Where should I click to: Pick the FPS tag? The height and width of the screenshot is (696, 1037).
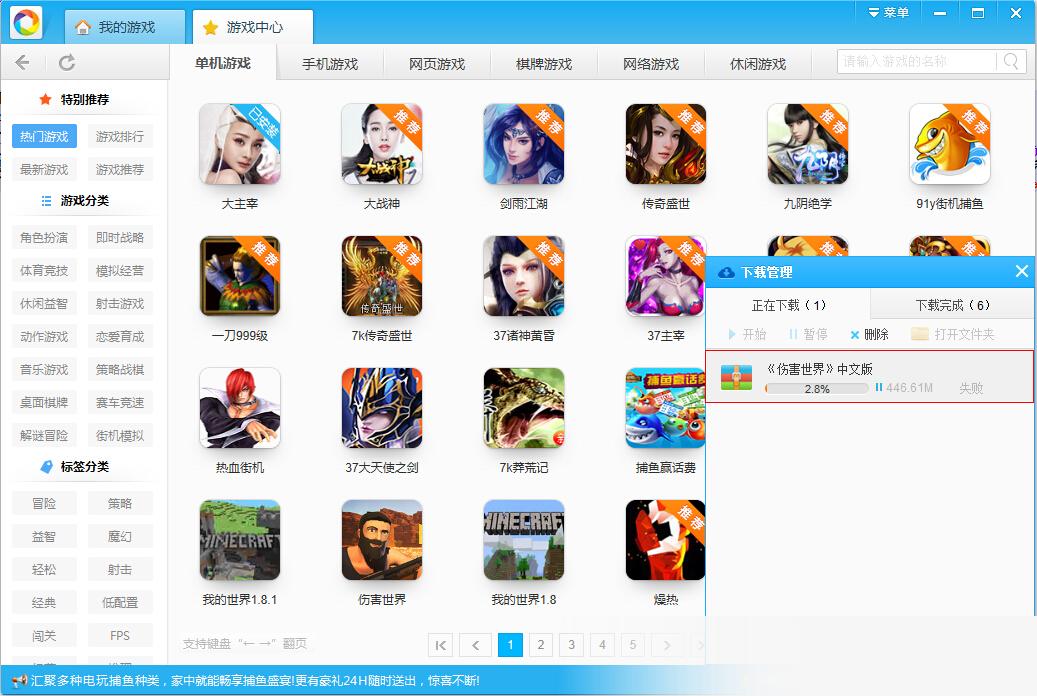coord(120,636)
